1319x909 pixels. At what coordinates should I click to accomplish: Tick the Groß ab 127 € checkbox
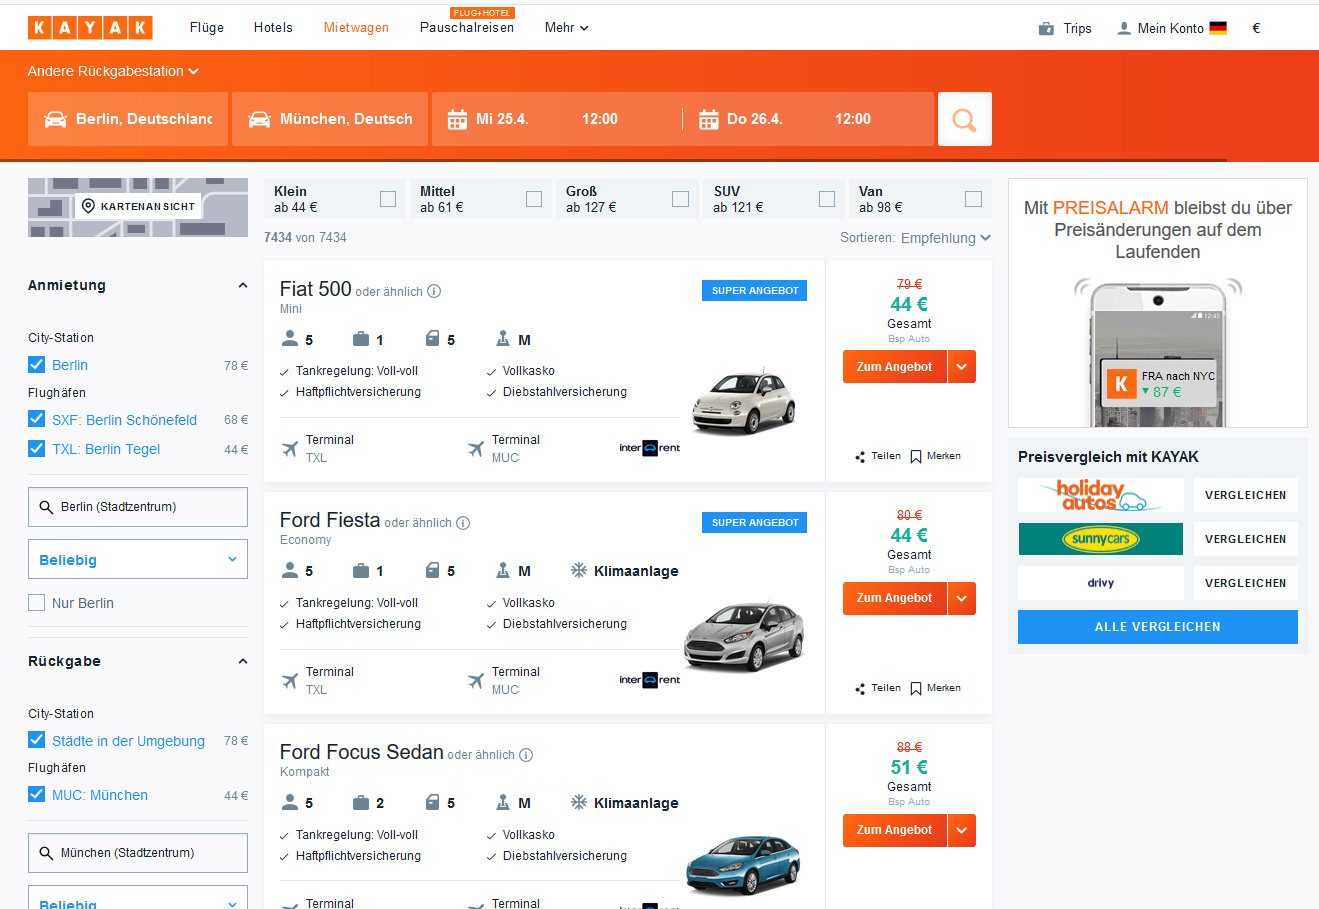[681, 199]
